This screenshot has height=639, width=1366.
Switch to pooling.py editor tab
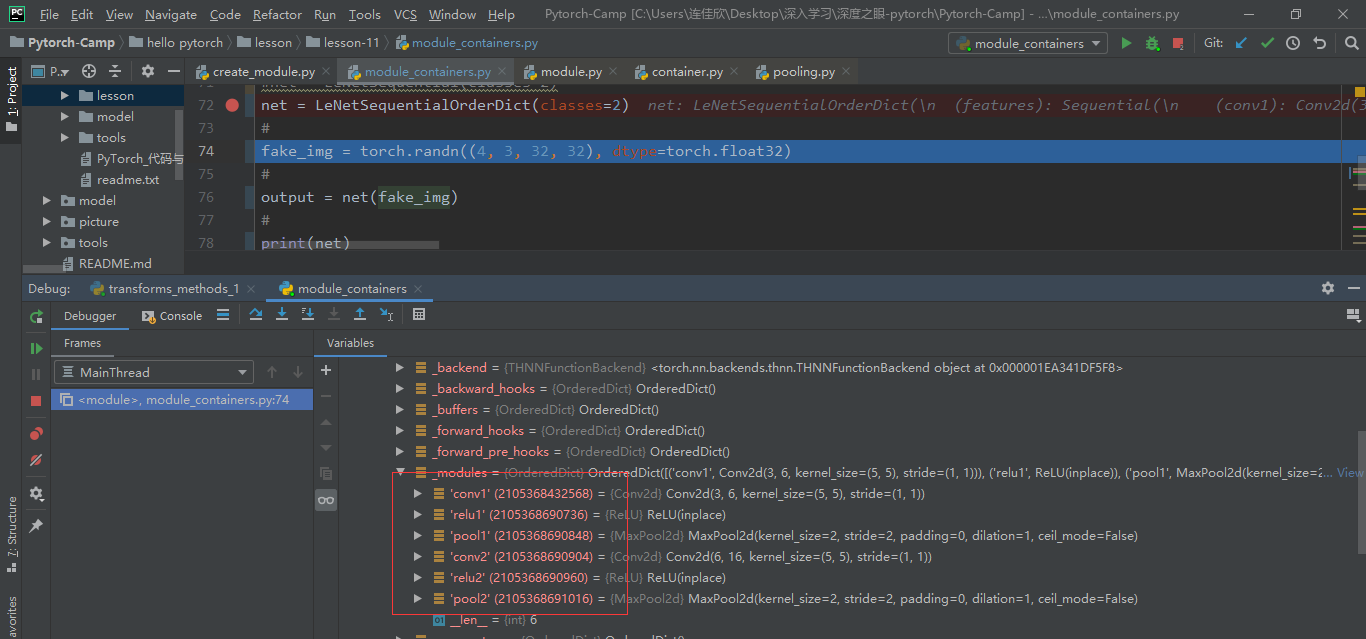[x=803, y=72]
